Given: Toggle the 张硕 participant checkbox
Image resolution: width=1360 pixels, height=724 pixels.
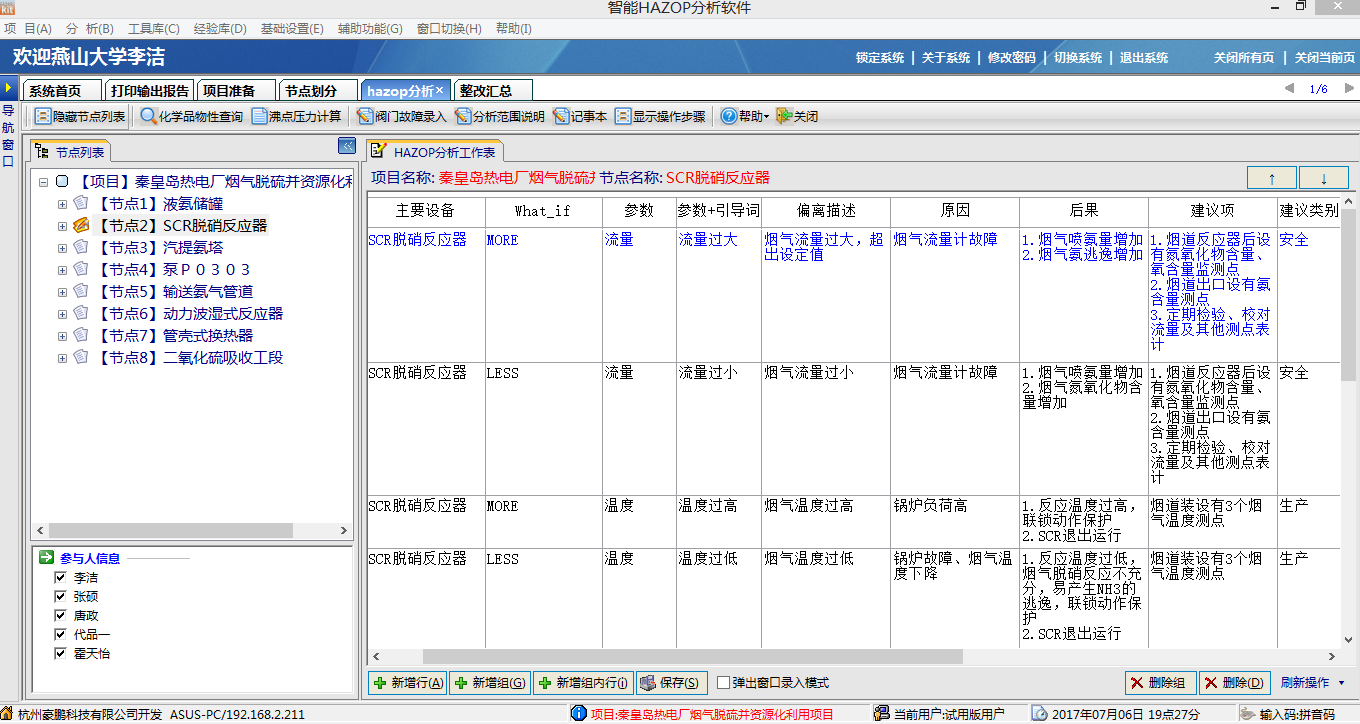Looking at the screenshot, I should pyautogui.click(x=60, y=597).
